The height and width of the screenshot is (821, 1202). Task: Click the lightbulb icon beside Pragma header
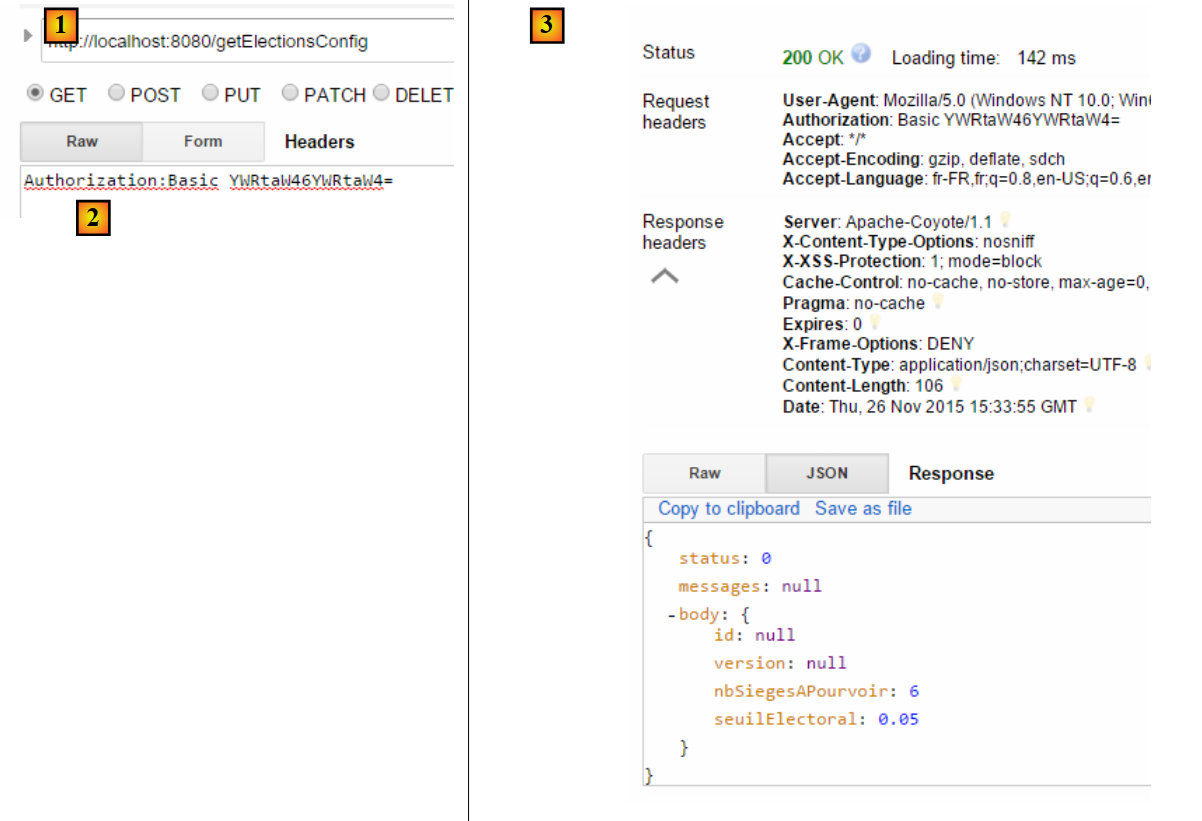coord(938,302)
